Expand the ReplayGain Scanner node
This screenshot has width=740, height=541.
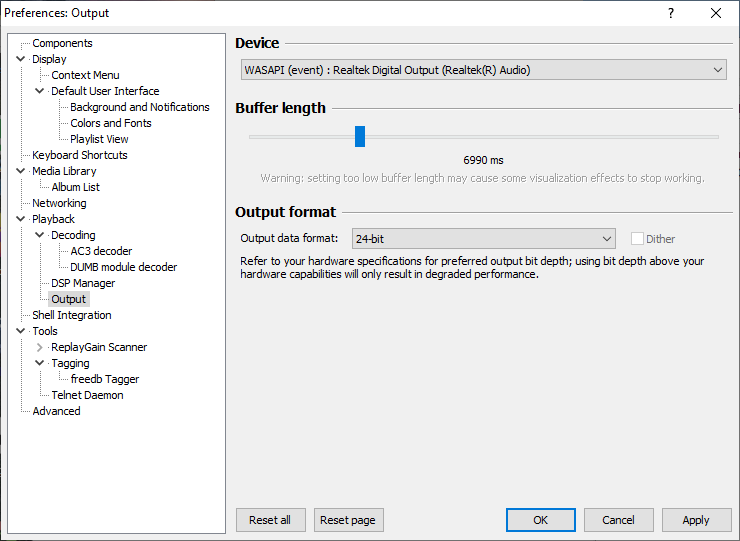[x=40, y=347]
